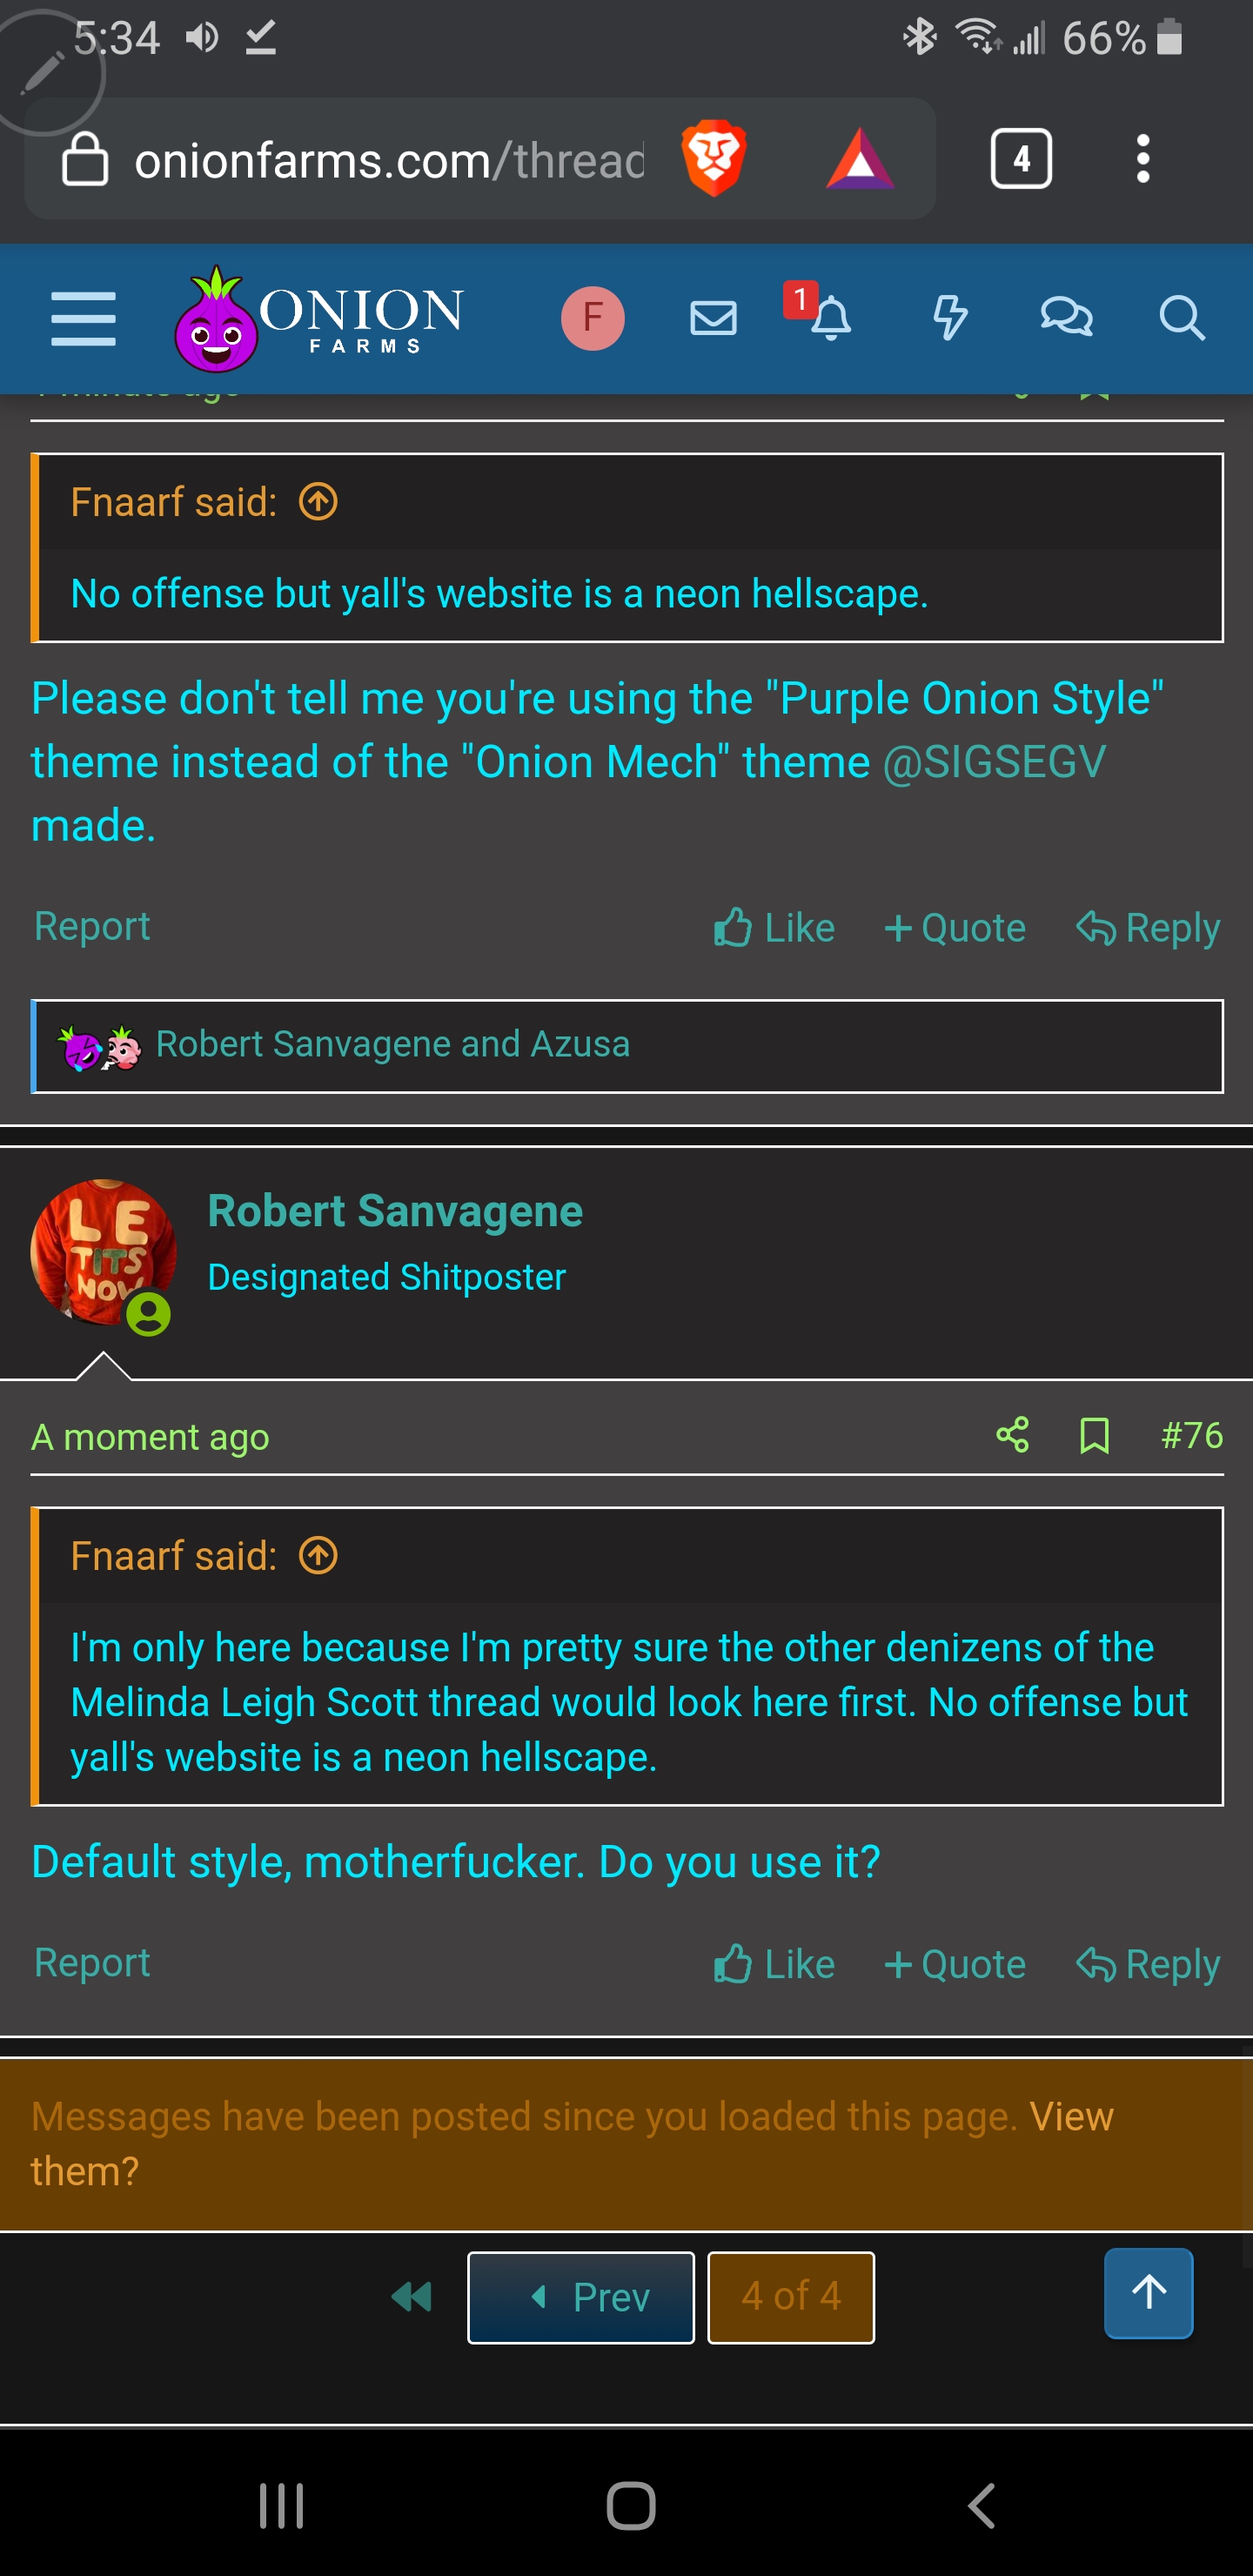The width and height of the screenshot is (1253, 2576).
Task: Open the private messages envelope icon
Action: (x=713, y=319)
